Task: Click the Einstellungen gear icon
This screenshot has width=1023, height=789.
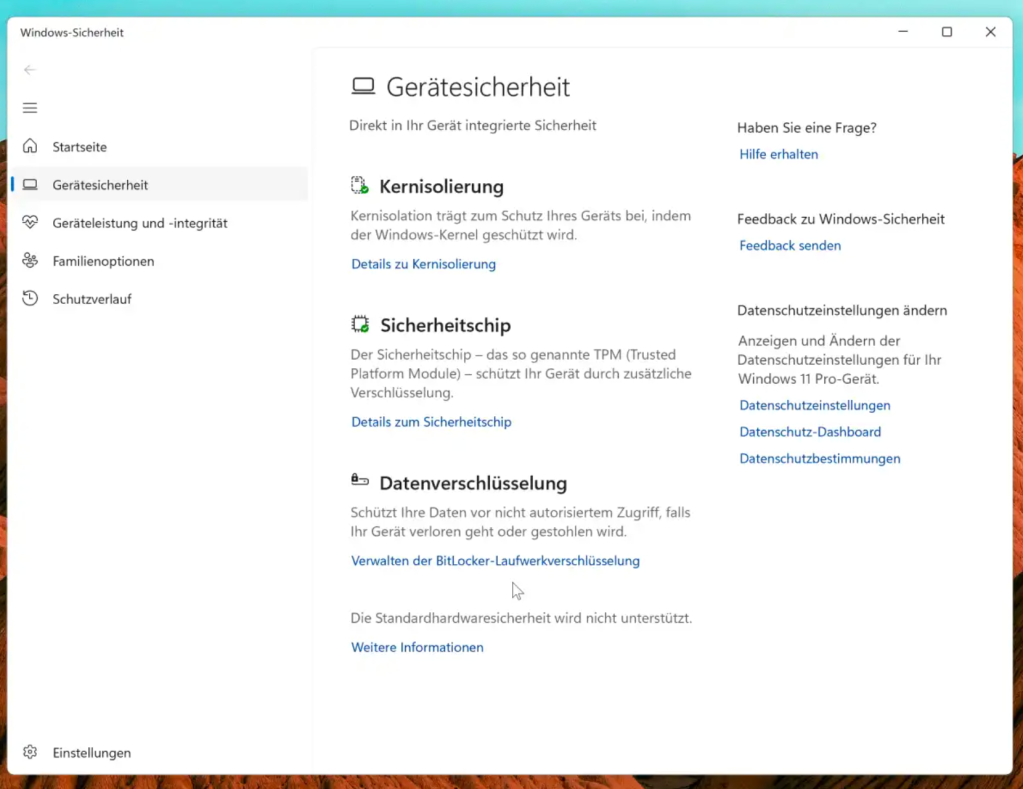Action: (30, 752)
